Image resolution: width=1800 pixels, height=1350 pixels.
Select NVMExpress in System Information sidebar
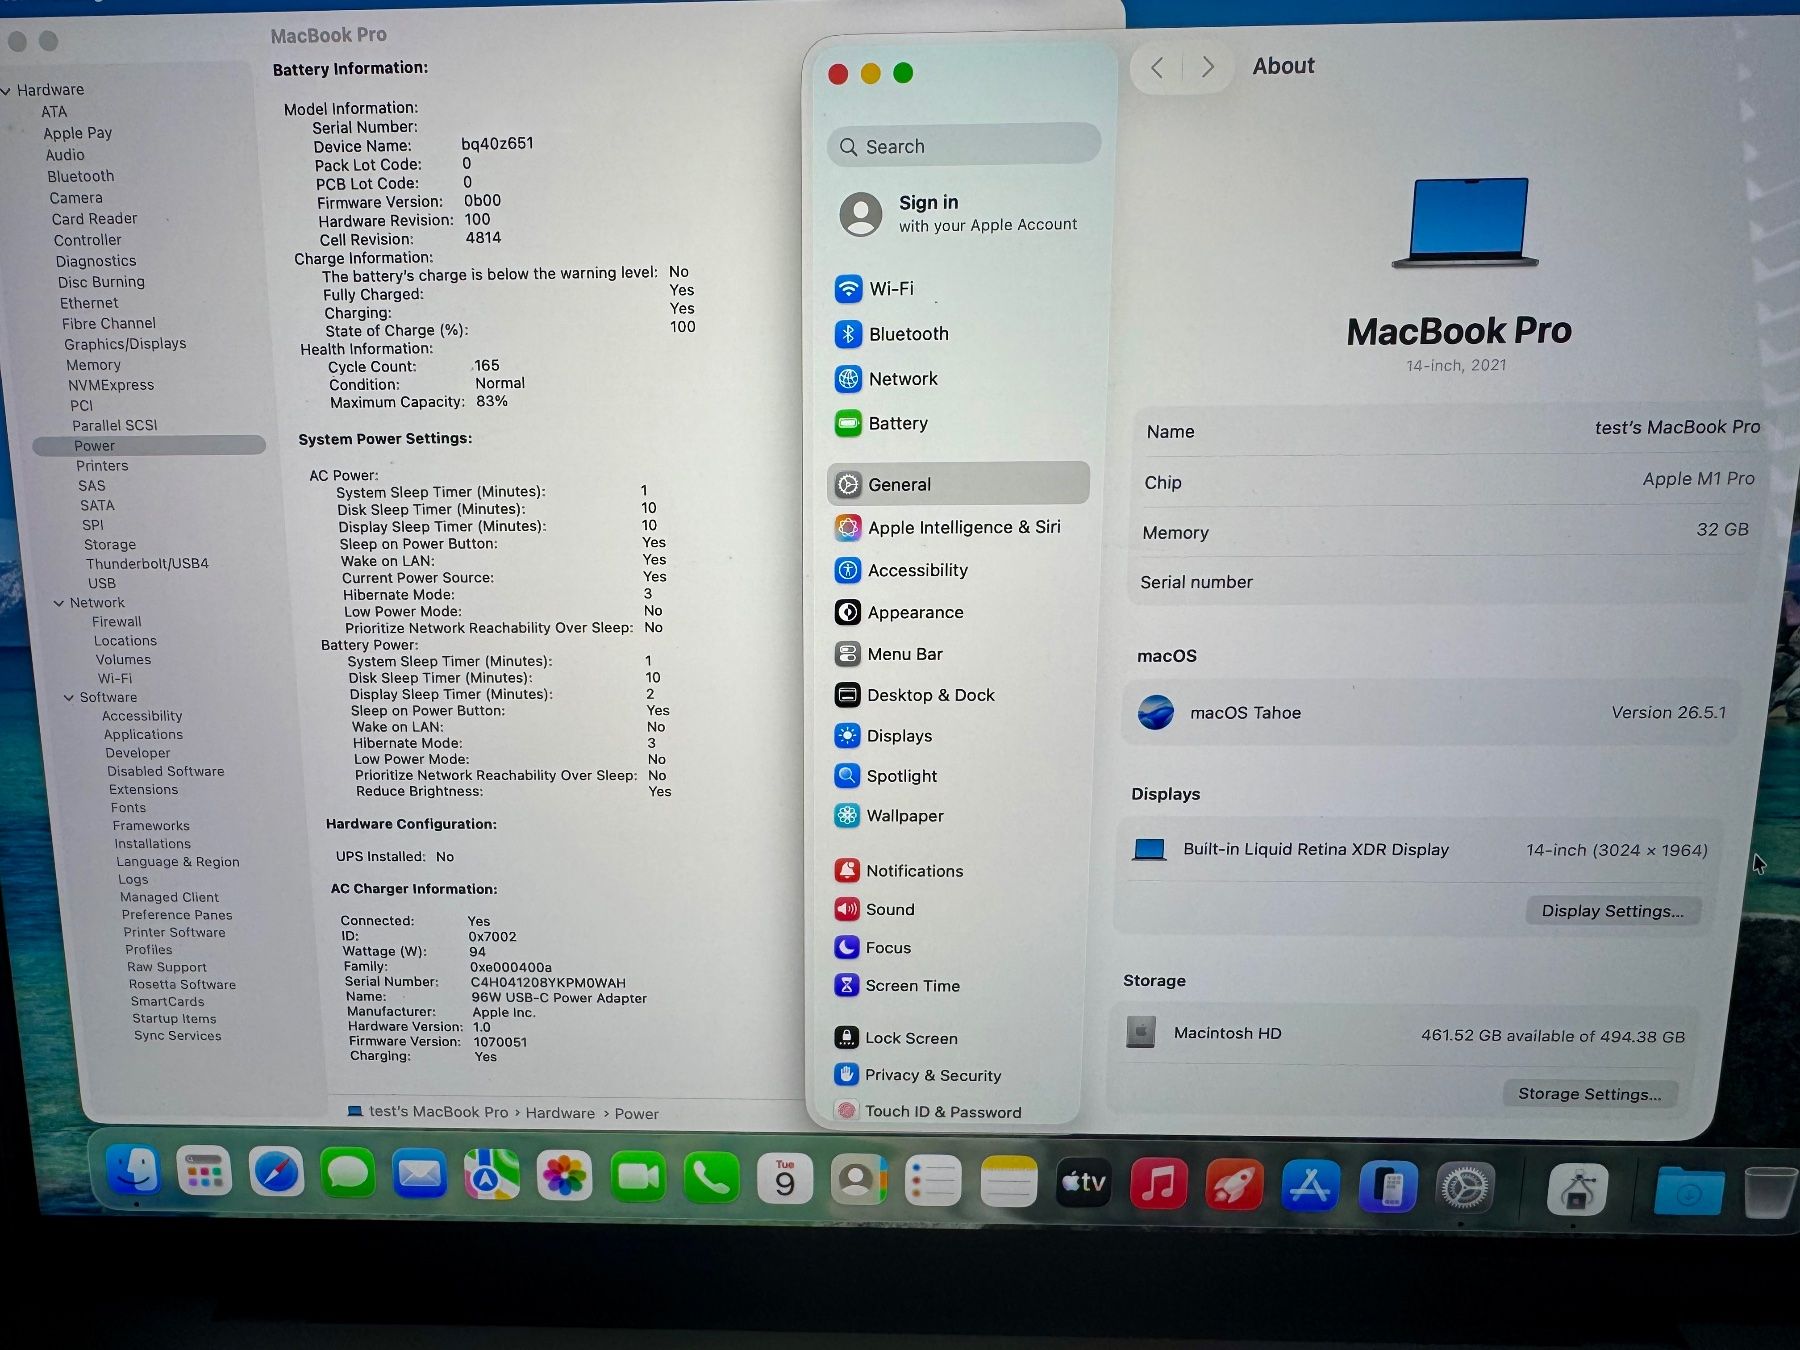click(x=111, y=385)
